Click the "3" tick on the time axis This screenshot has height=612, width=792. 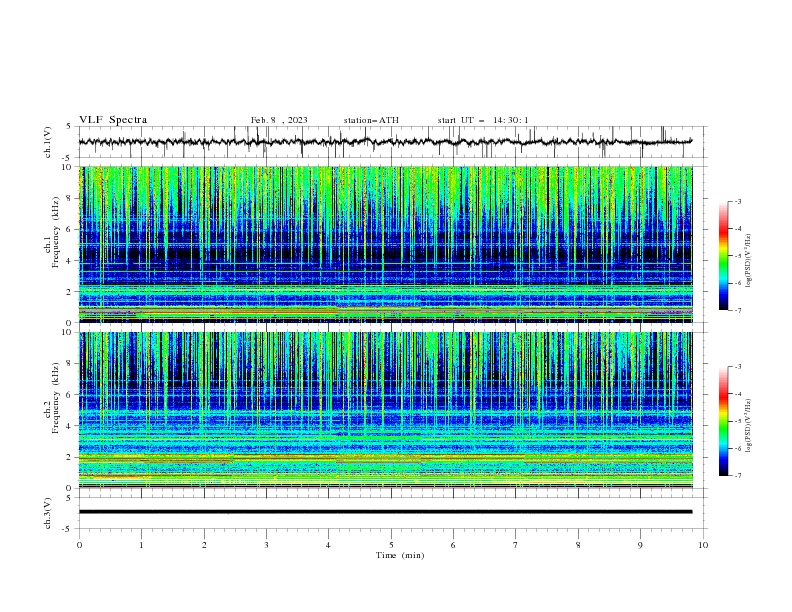(266, 545)
